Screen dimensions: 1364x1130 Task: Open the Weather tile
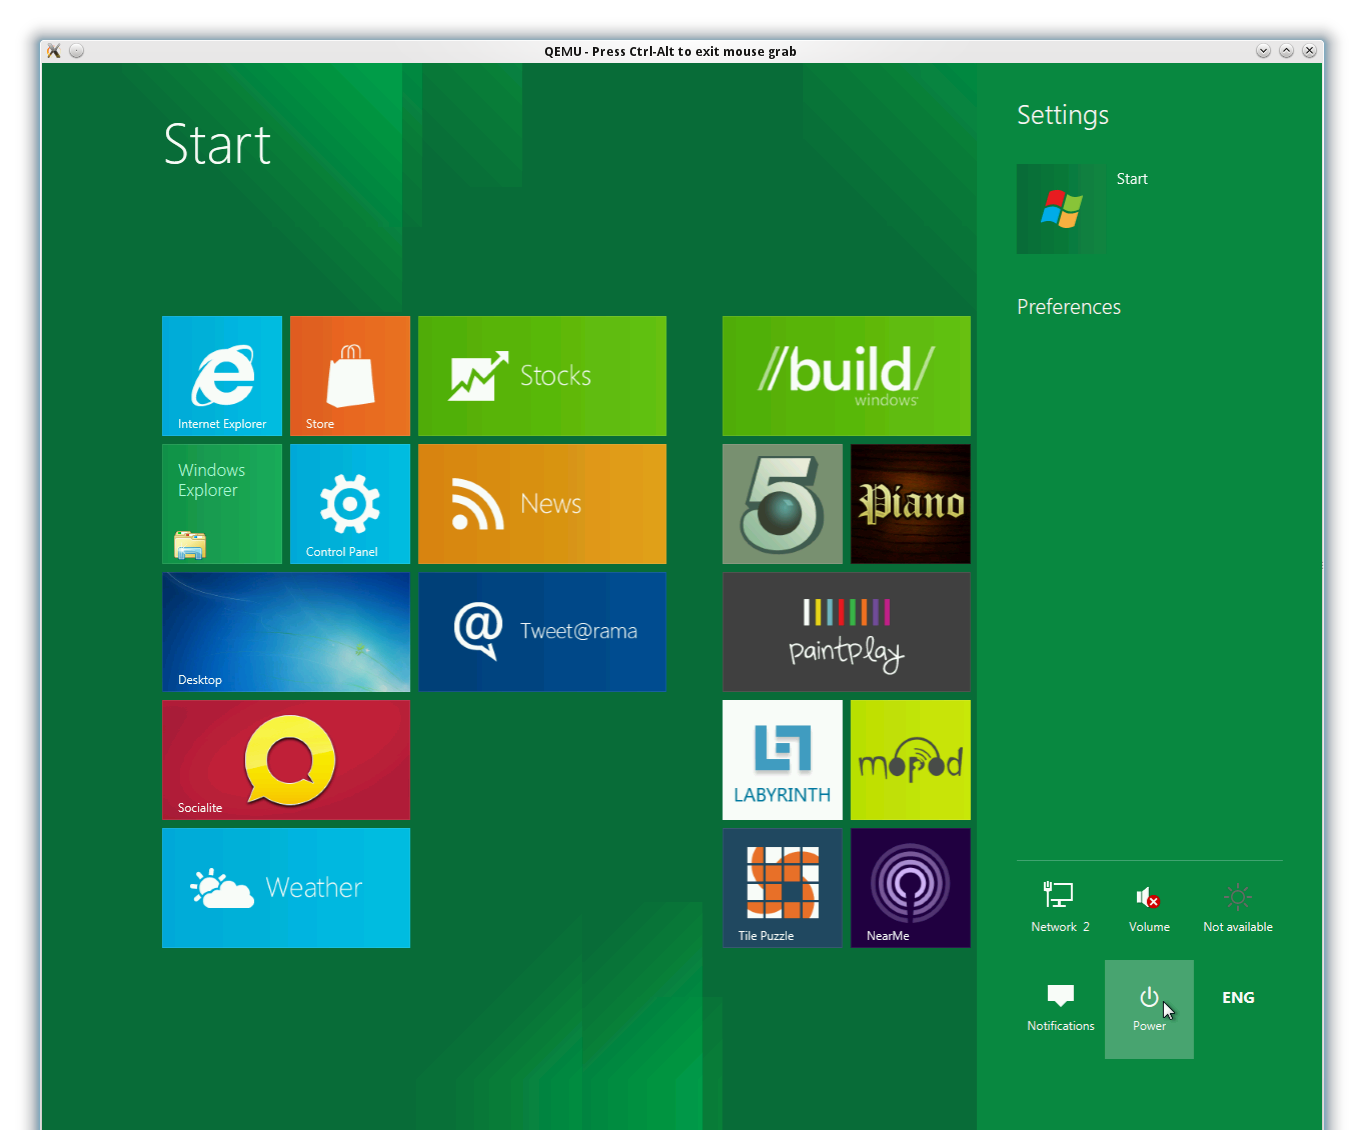(286, 888)
